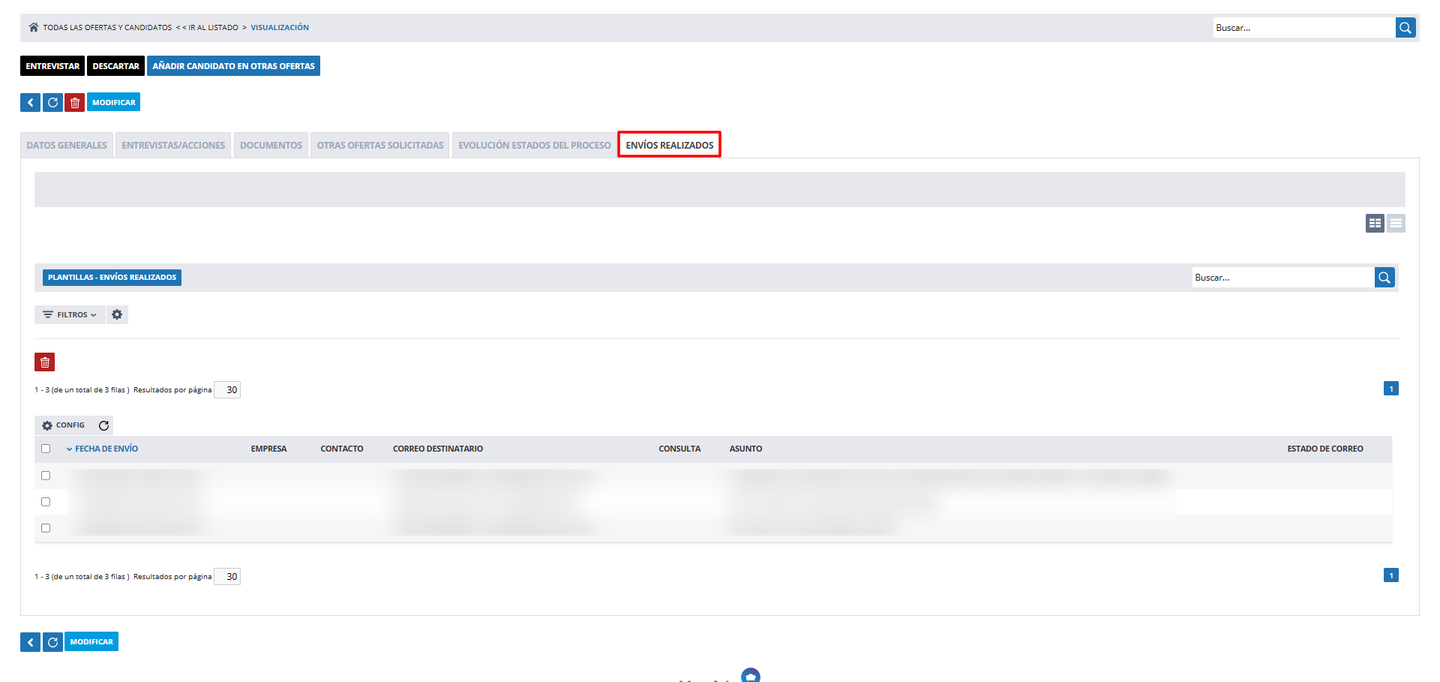The width and height of the screenshot is (1440, 682).
Task: Click the search magnifier in the top breadcrumb bar
Action: click(1406, 28)
